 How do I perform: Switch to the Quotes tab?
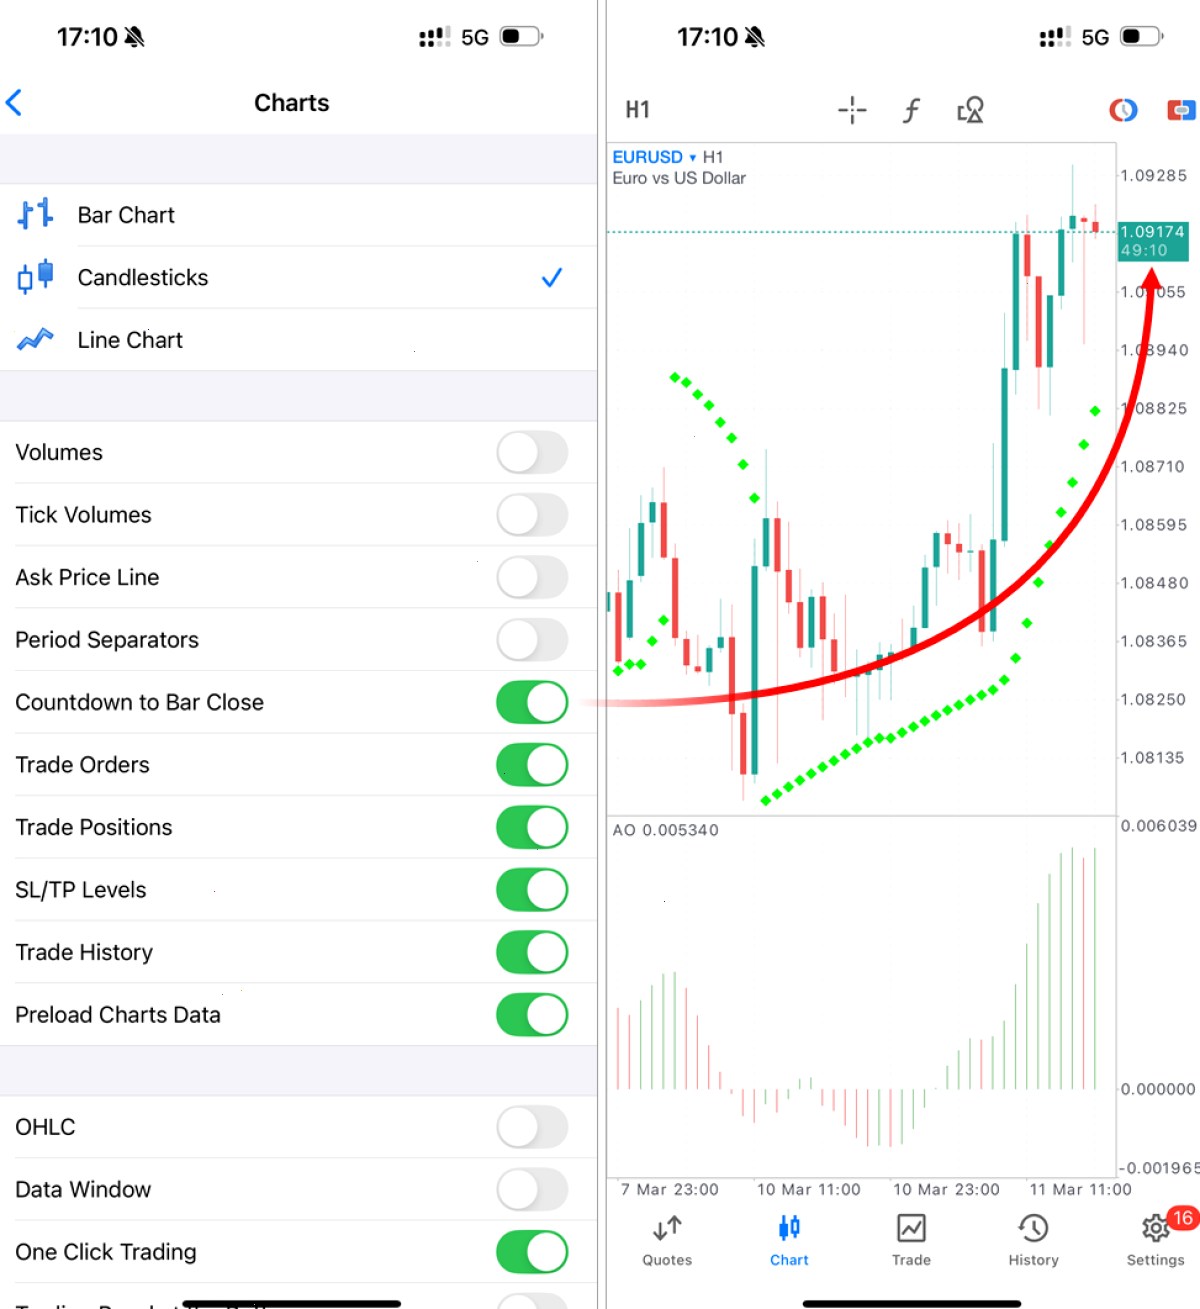tap(667, 1240)
